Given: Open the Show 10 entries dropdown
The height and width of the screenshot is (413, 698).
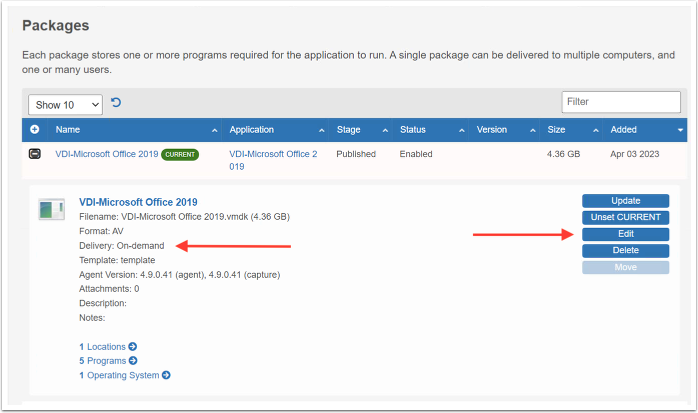Looking at the screenshot, I should point(66,104).
